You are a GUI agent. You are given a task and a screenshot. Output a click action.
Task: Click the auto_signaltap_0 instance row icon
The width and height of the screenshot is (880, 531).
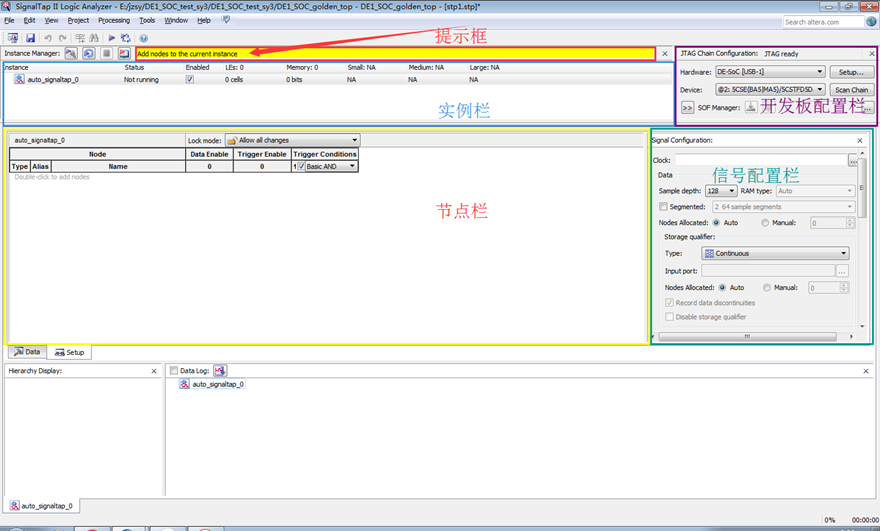[19, 79]
